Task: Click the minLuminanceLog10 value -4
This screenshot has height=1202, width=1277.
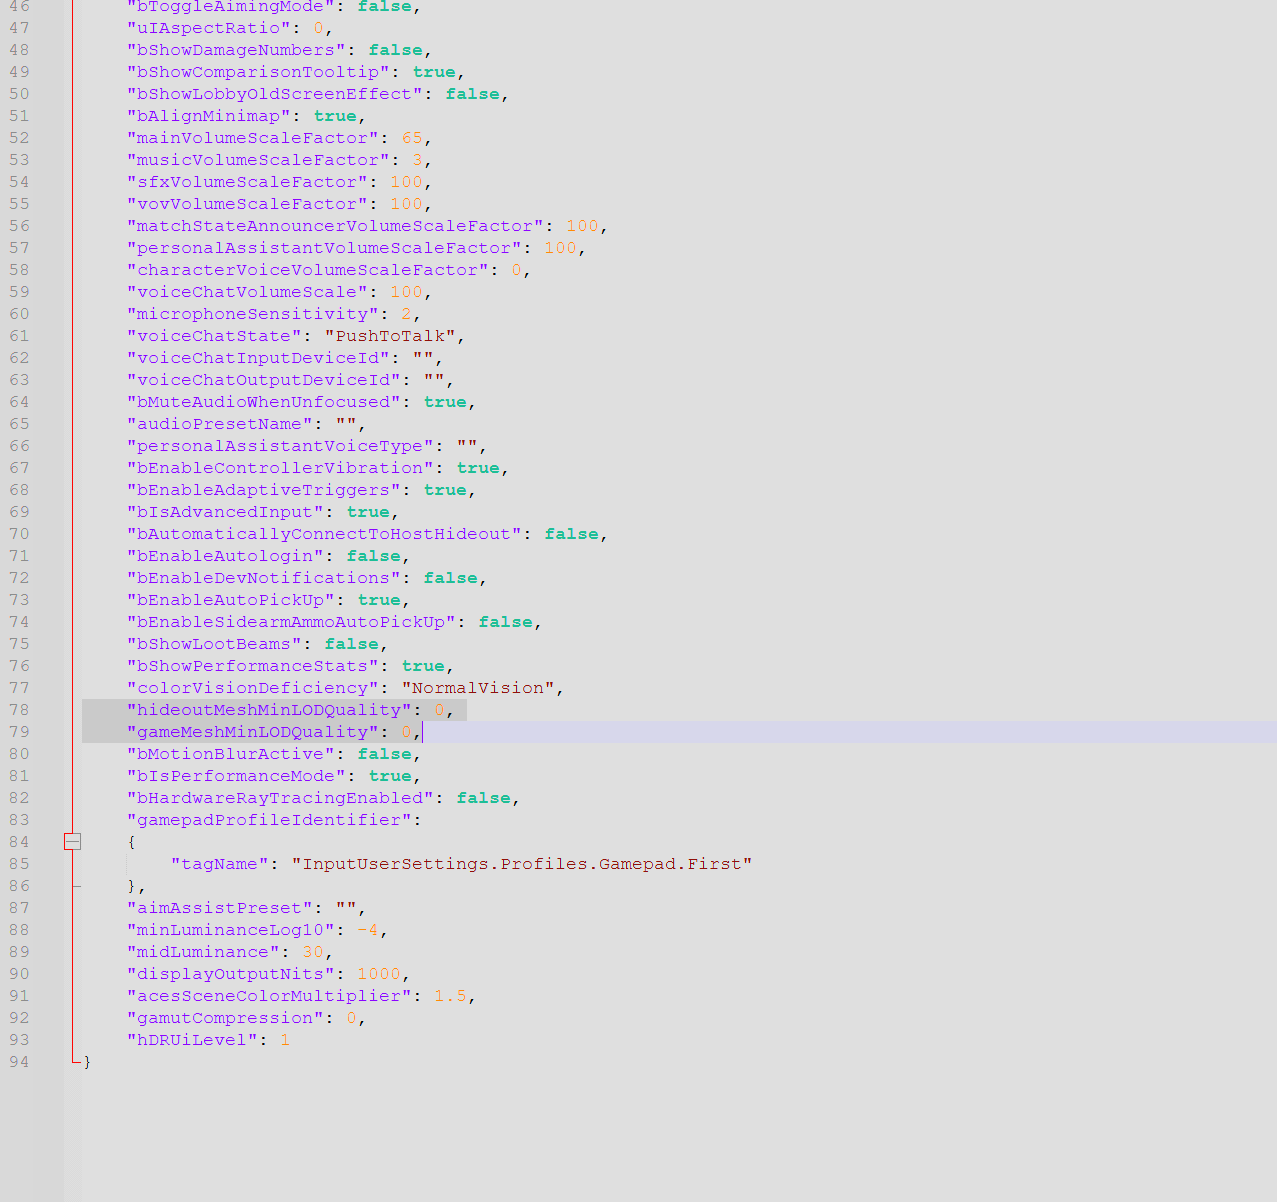Action: click(368, 930)
